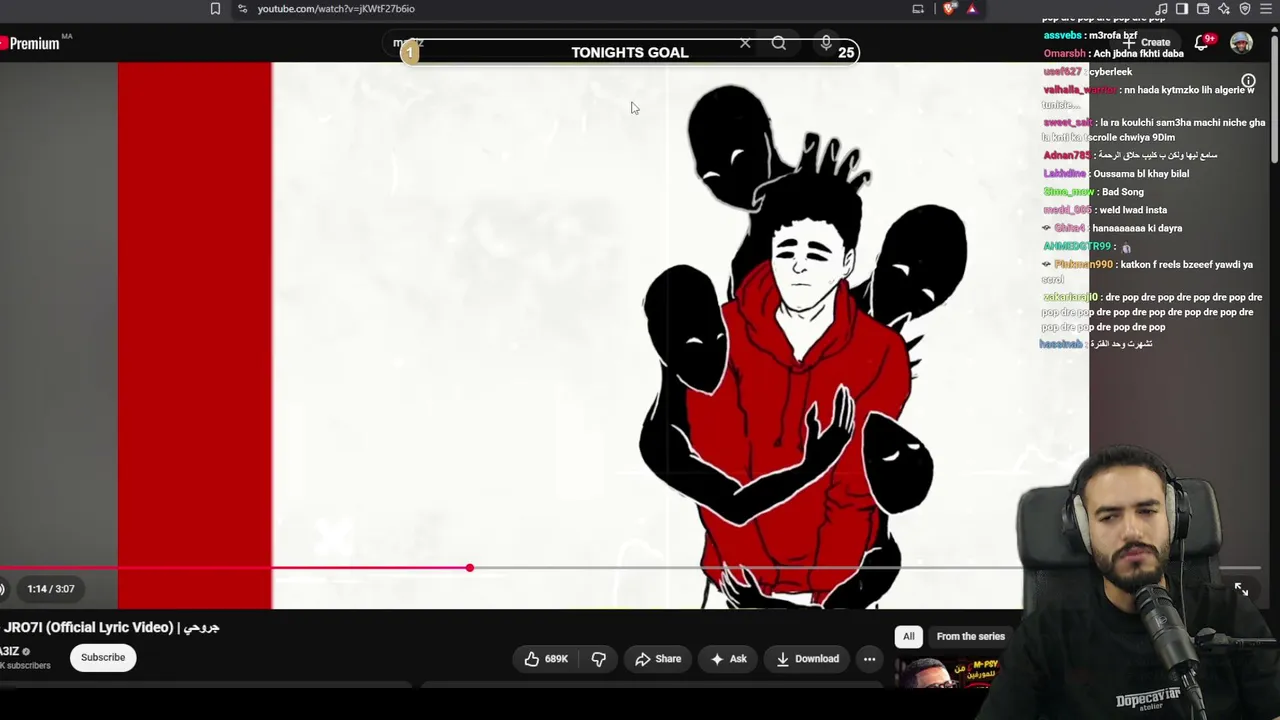The image size is (1280, 720).
Task: Open site settings icon beside the URL
Action: coord(242,9)
